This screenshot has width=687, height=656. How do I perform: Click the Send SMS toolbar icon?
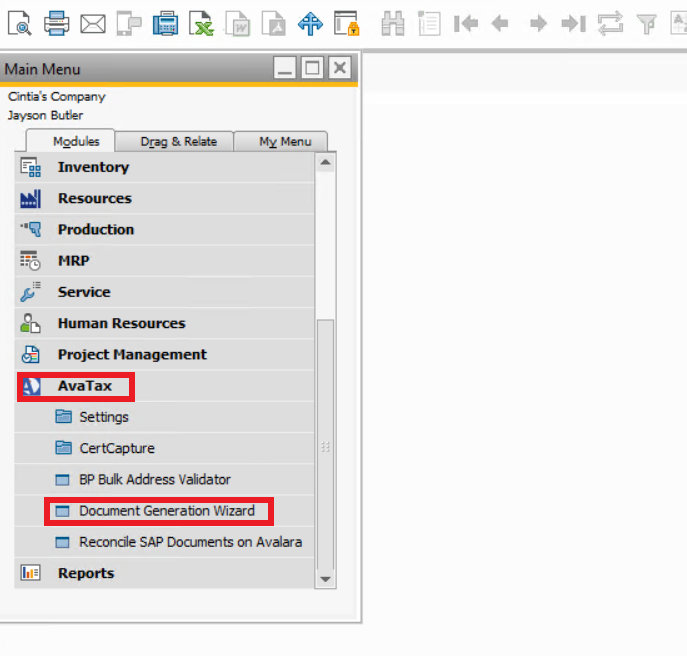129,24
